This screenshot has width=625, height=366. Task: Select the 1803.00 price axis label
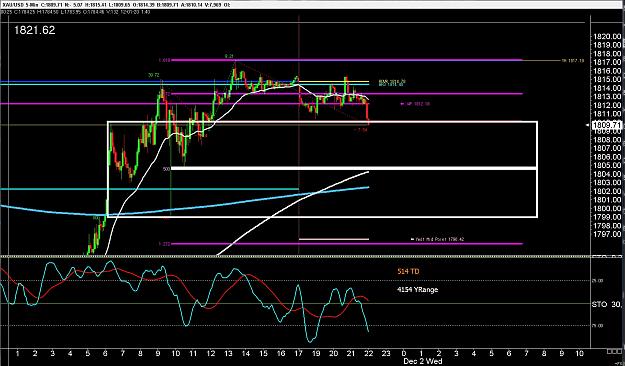(607, 183)
